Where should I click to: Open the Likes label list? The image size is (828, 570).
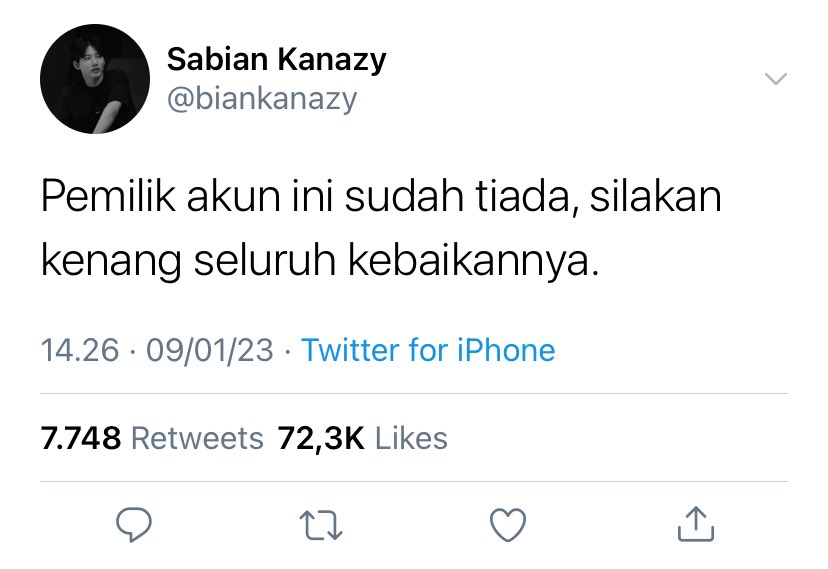(x=411, y=438)
